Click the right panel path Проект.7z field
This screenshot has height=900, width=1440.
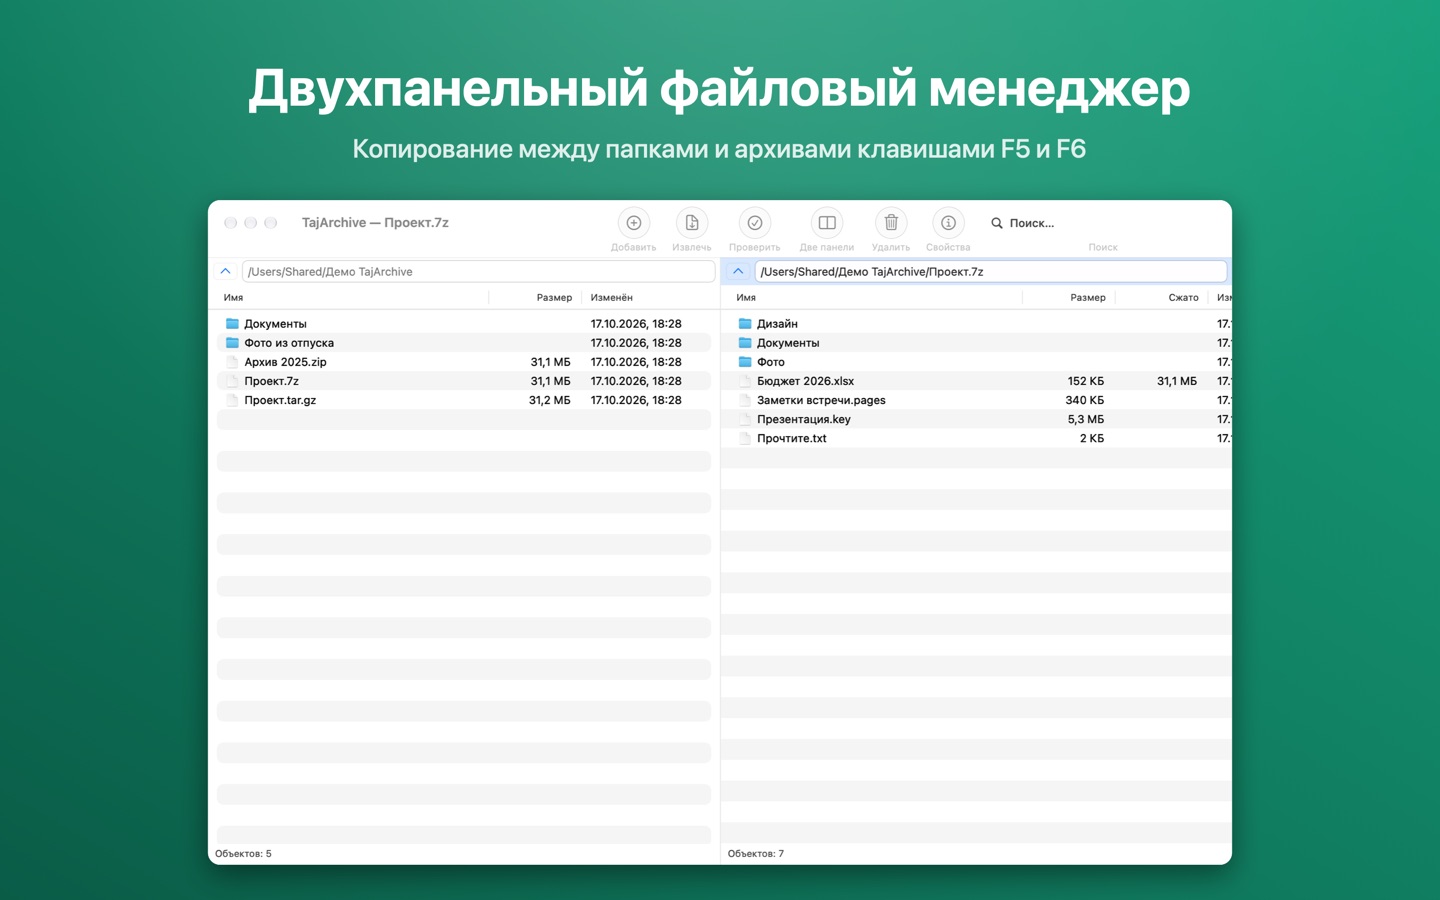coord(990,272)
